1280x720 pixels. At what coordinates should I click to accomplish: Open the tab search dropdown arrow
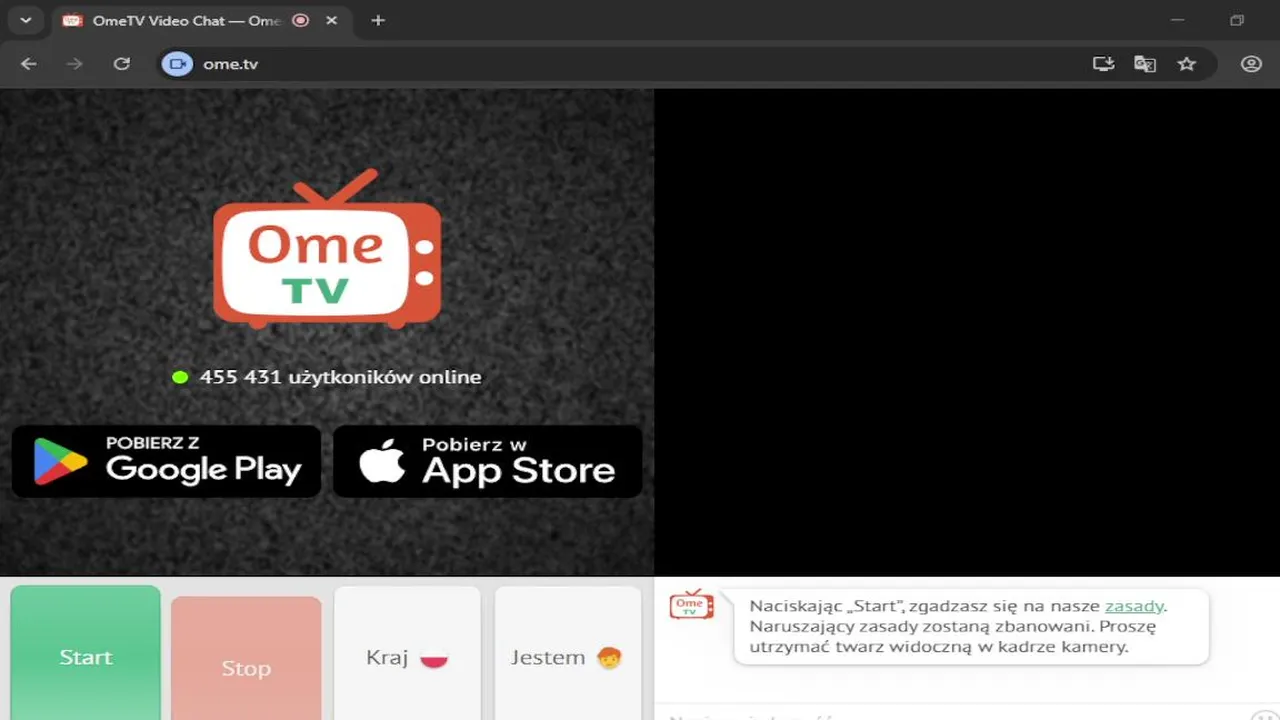[26, 20]
